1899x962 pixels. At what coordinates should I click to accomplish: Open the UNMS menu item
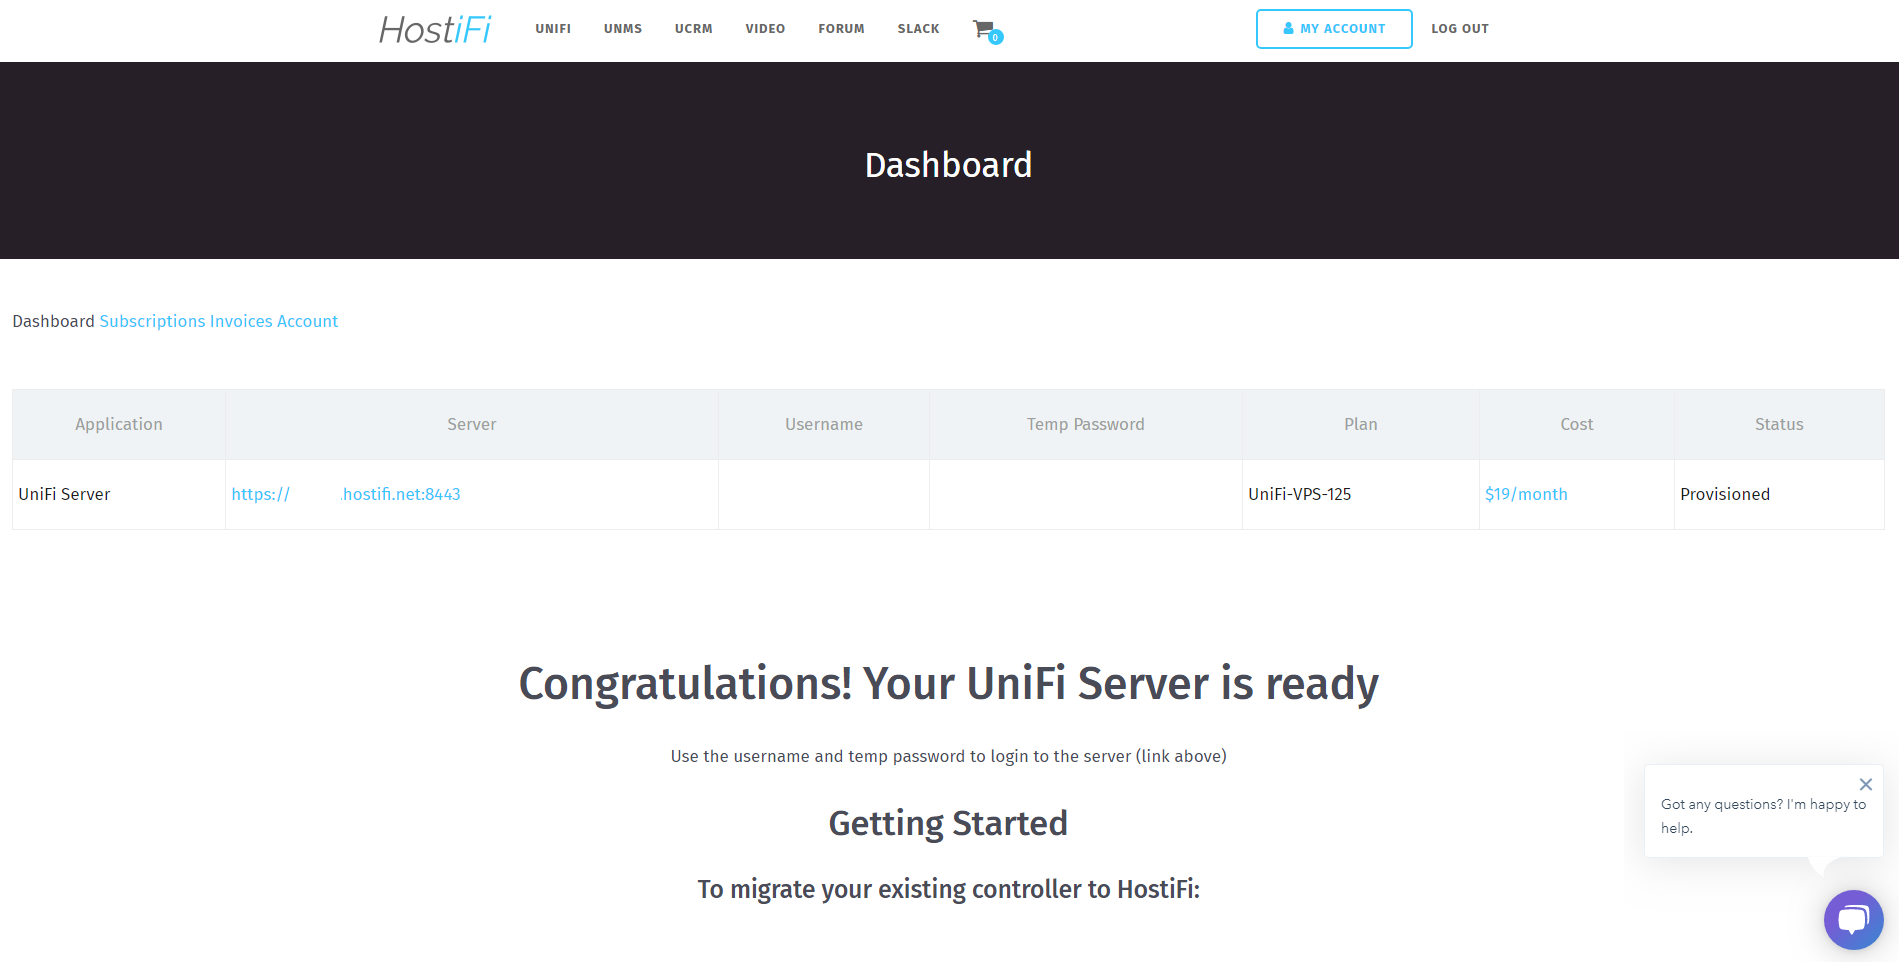point(623,29)
